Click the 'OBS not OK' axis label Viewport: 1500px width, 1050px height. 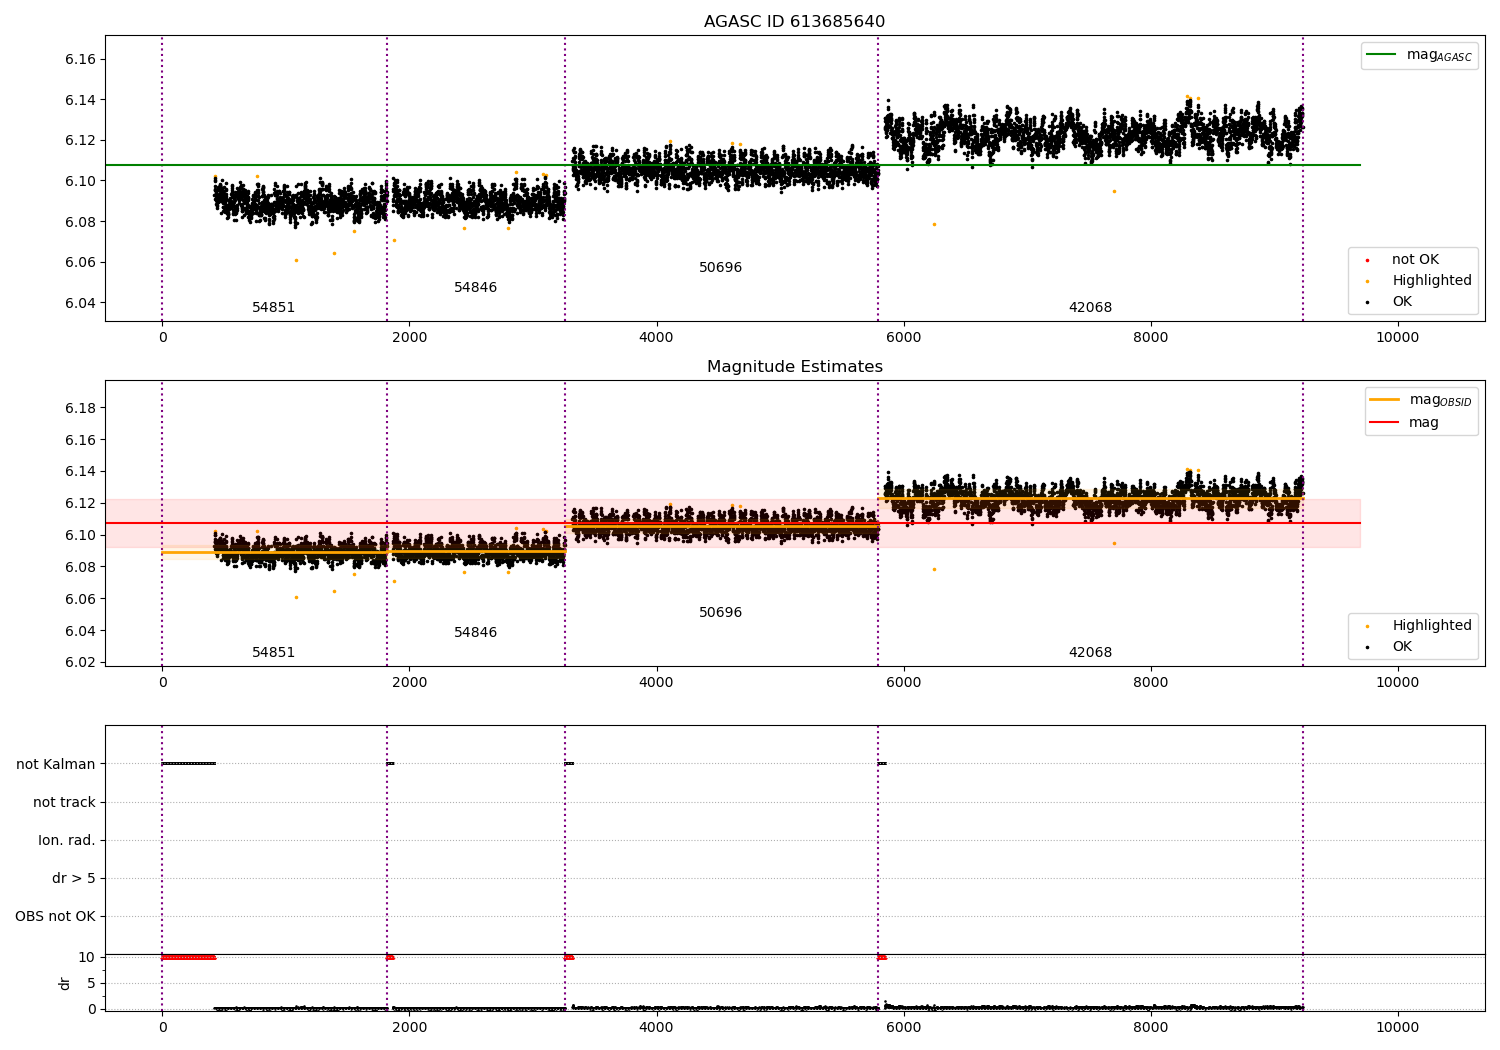55,916
